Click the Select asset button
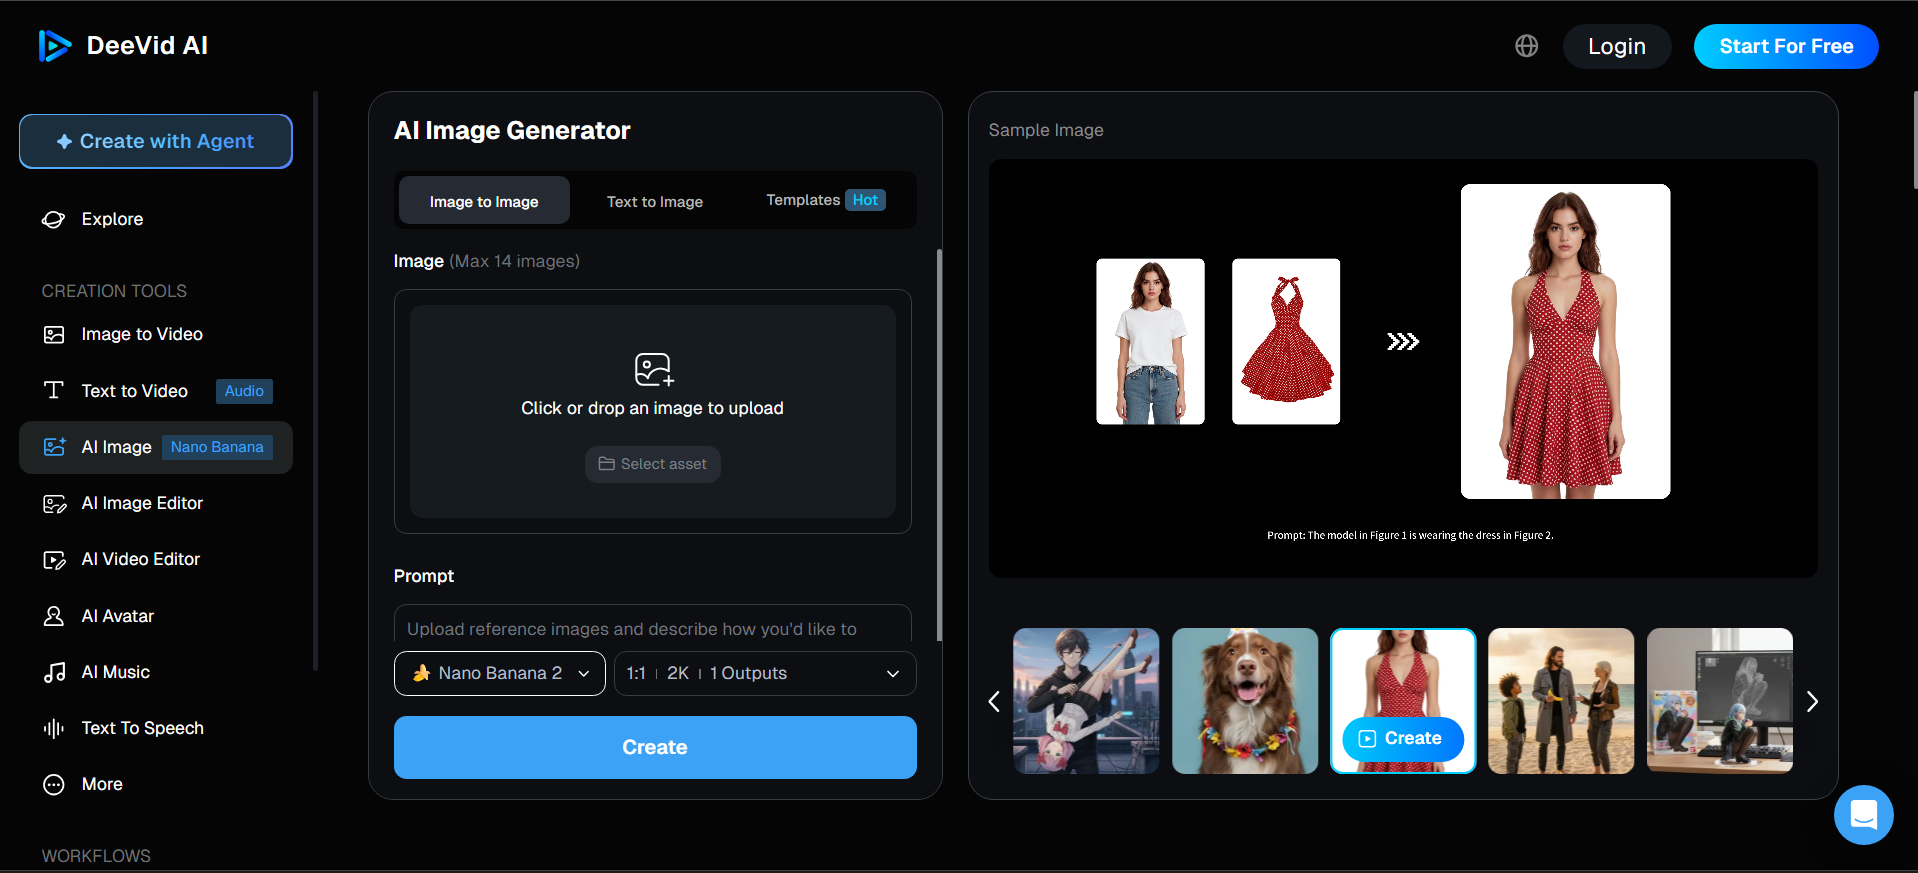The width and height of the screenshot is (1918, 873). point(652,464)
